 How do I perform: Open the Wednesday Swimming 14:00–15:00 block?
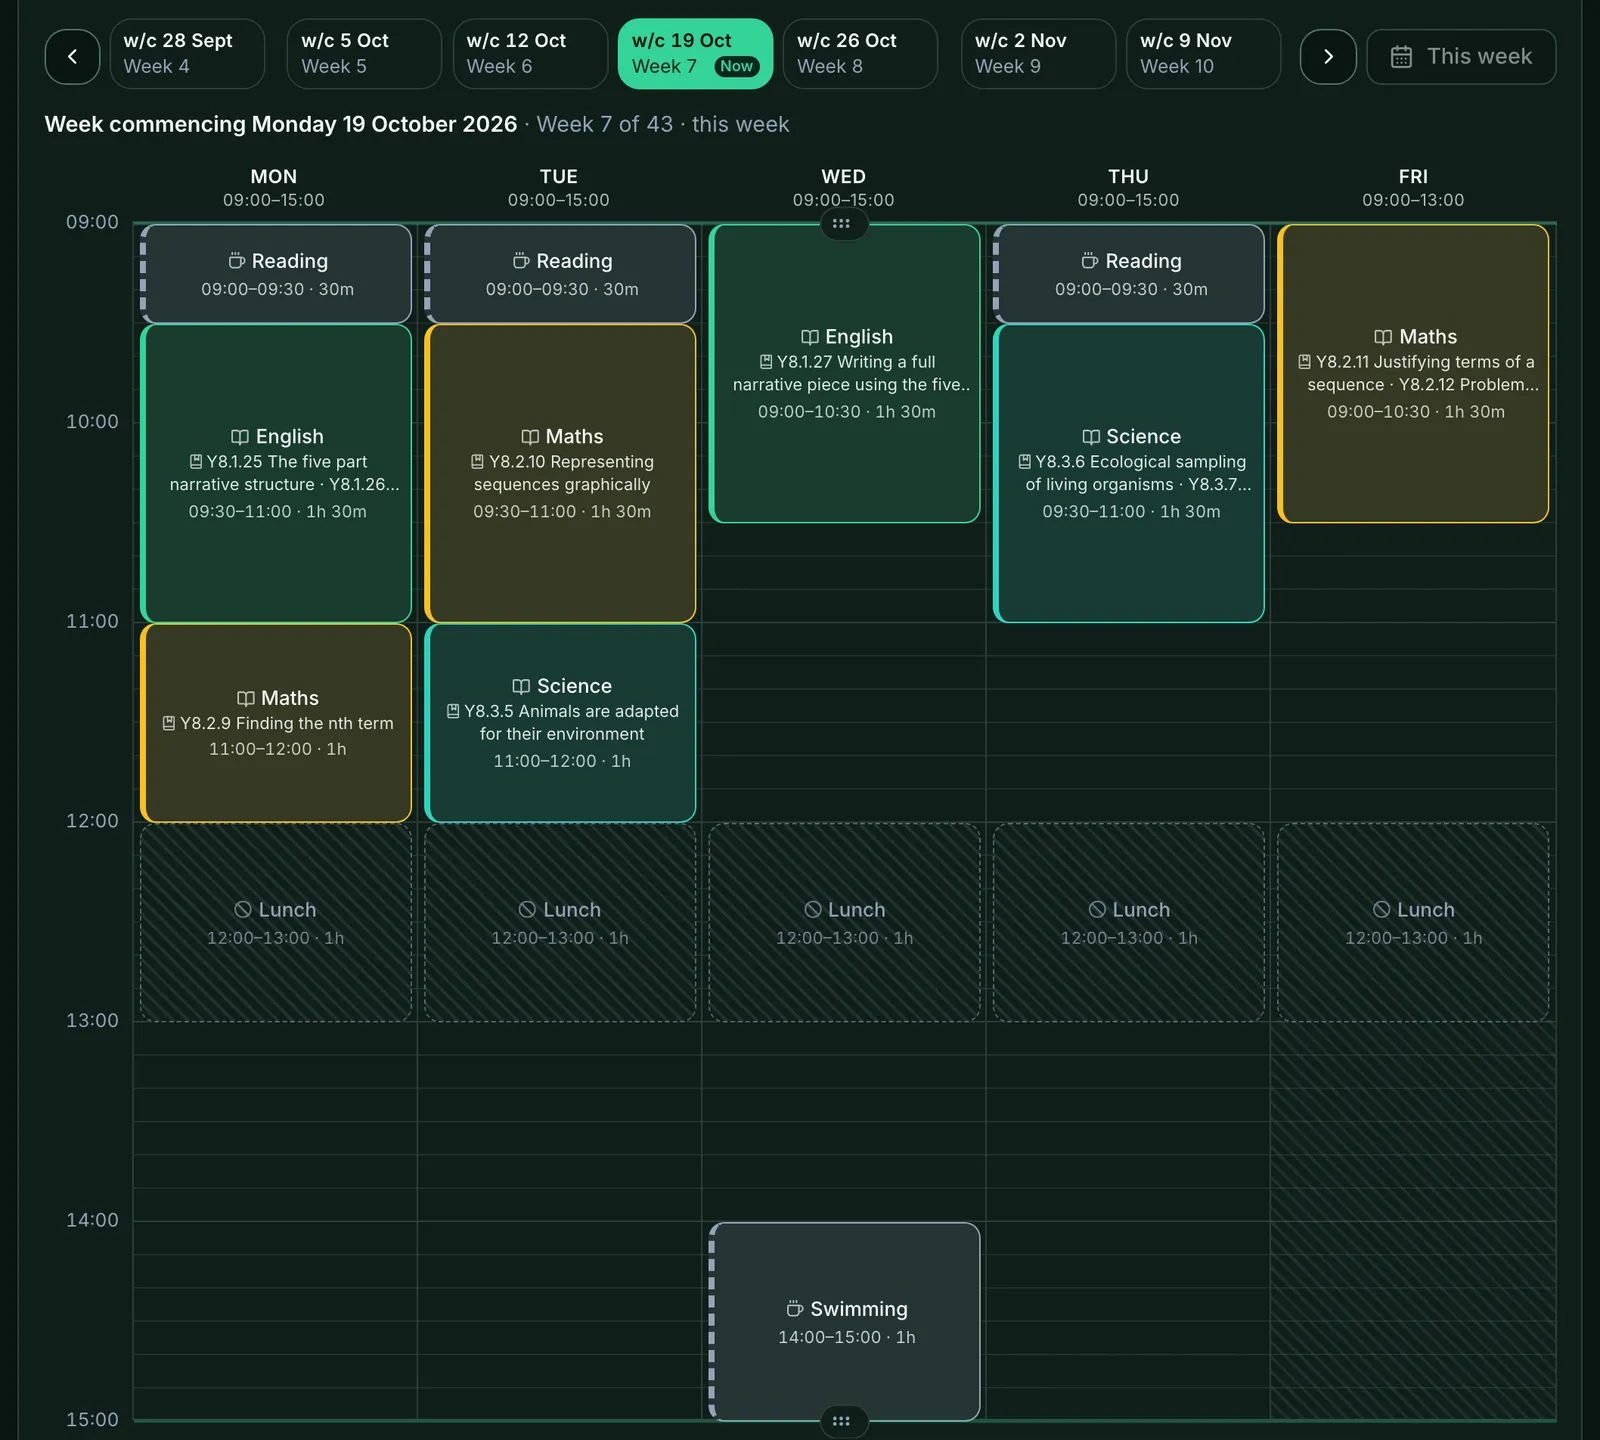tap(845, 1322)
